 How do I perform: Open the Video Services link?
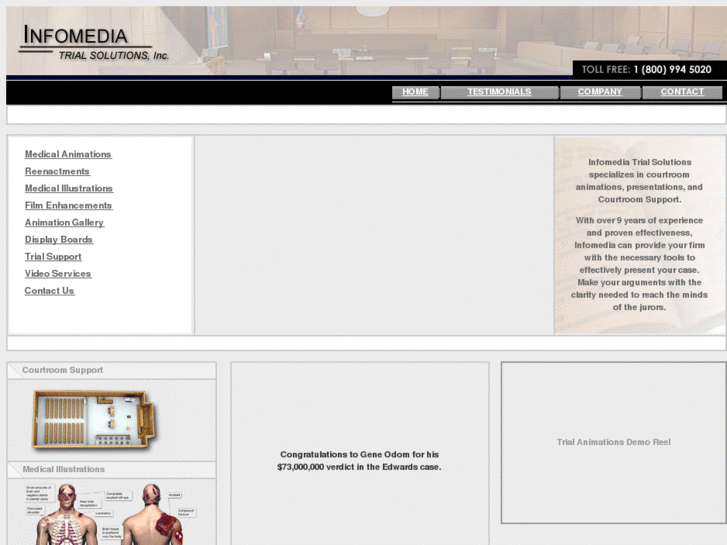[x=58, y=274]
